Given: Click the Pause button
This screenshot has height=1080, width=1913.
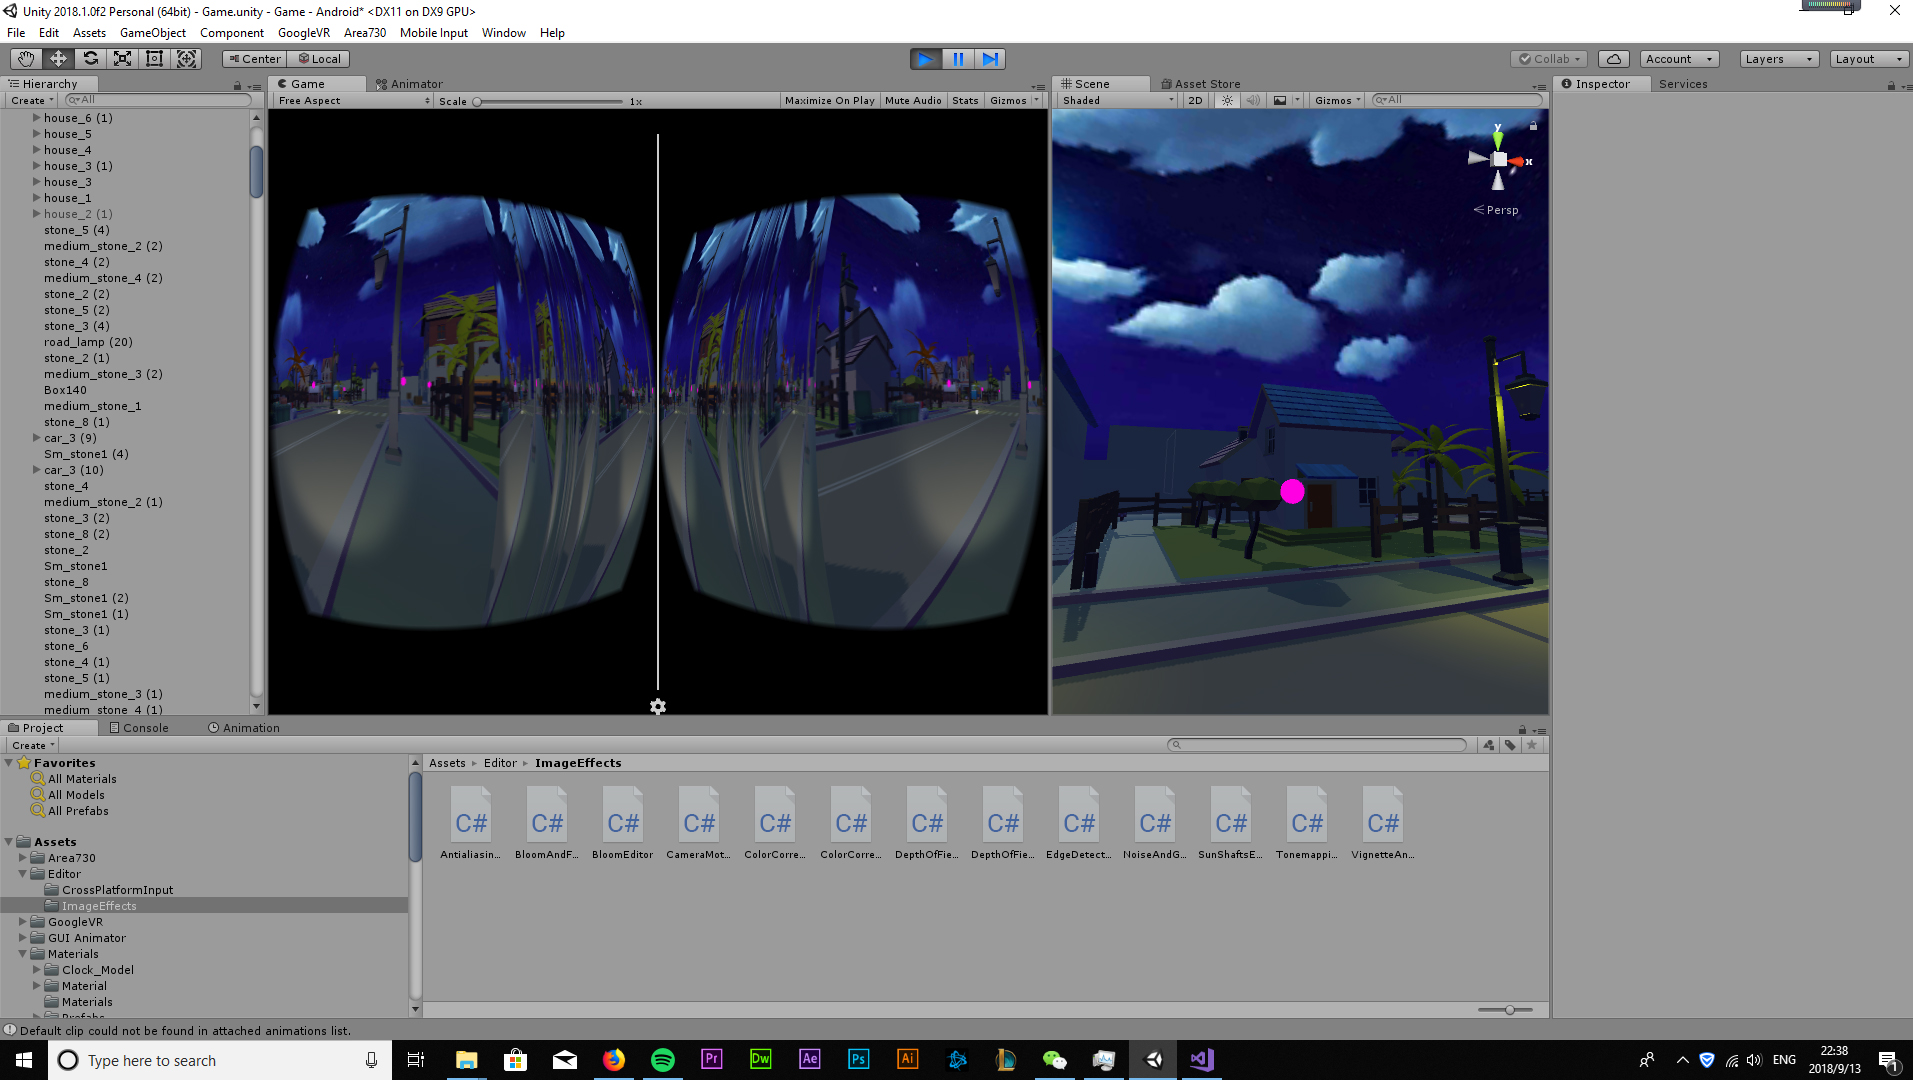Looking at the screenshot, I should pos(957,59).
